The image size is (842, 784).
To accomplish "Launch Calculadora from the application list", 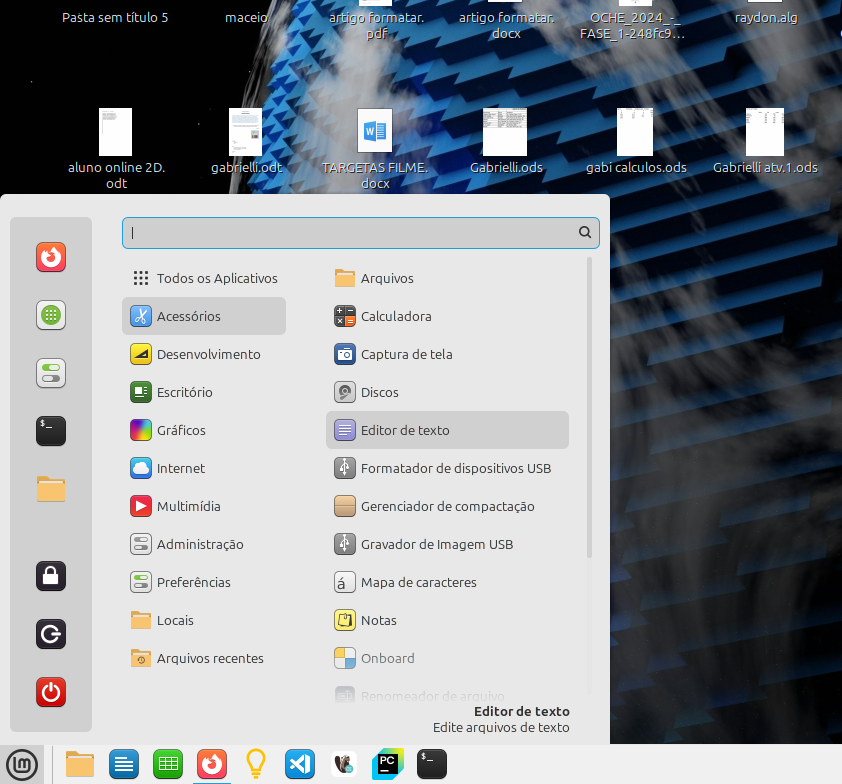I will (396, 316).
